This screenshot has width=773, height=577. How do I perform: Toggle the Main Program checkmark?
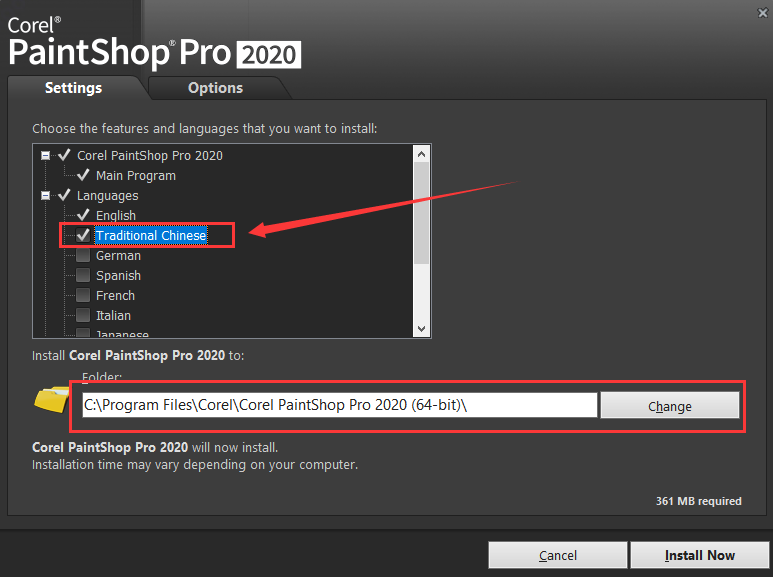(83, 175)
